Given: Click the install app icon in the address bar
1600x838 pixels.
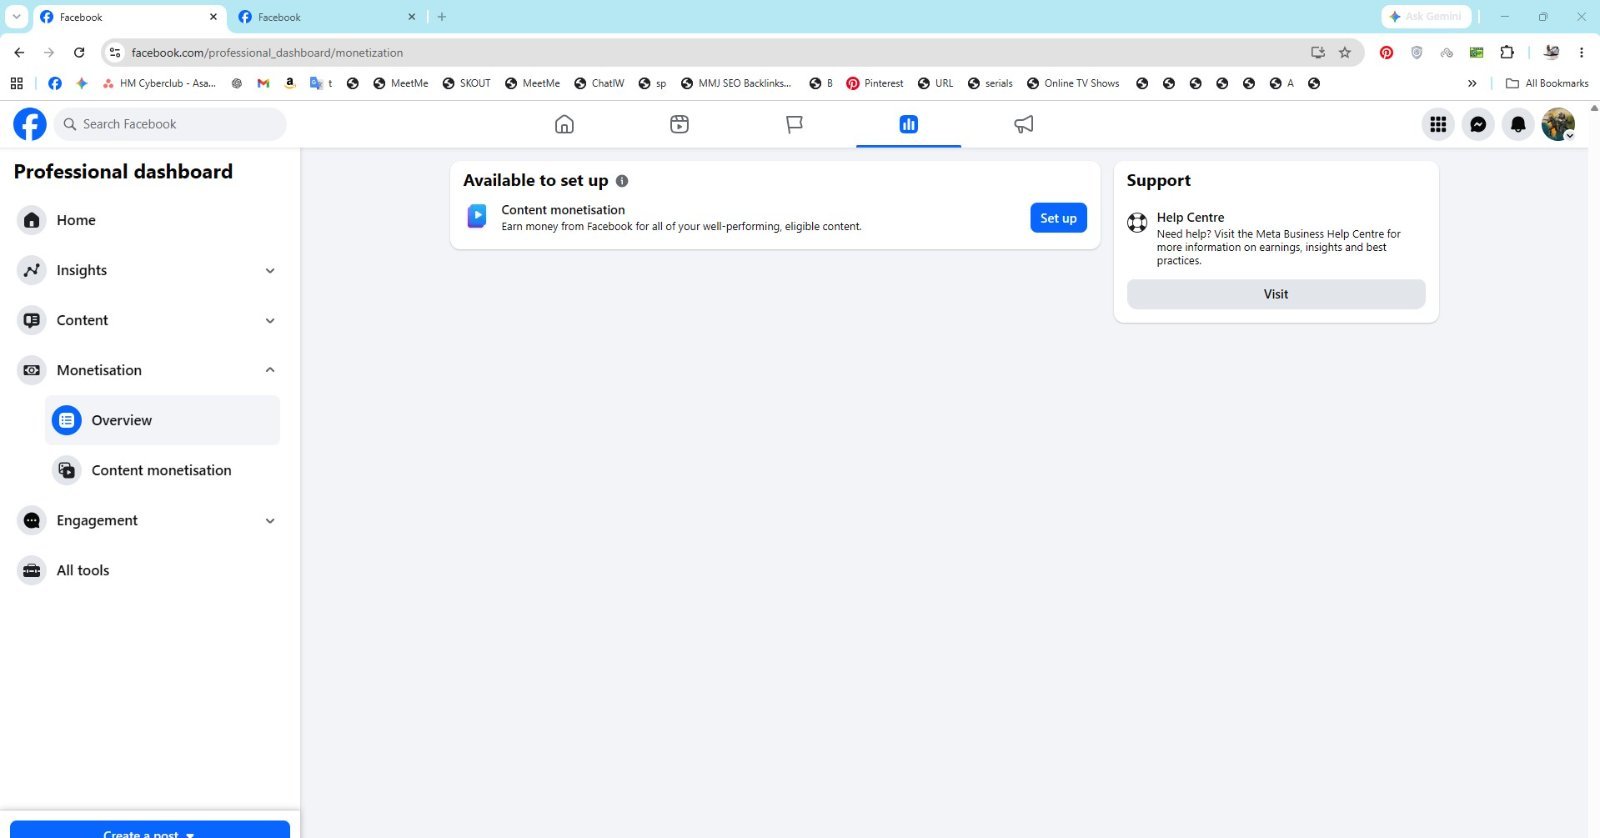Looking at the screenshot, I should click(1318, 52).
